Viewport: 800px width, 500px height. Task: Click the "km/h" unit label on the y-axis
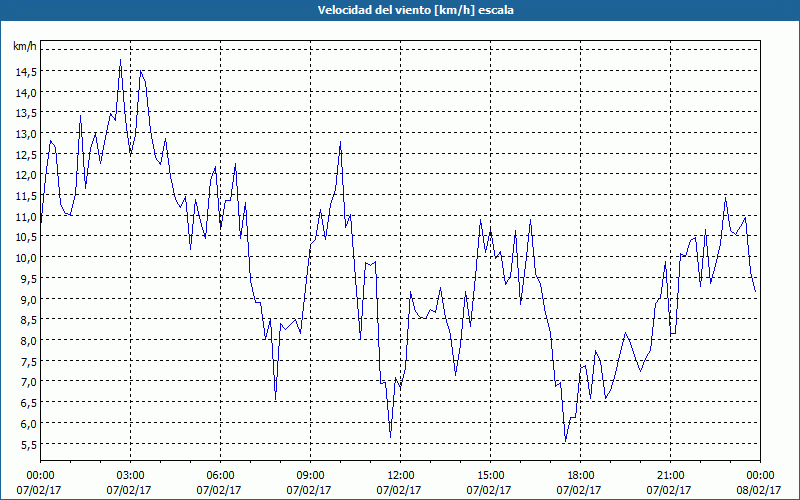pyautogui.click(x=25, y=47)
